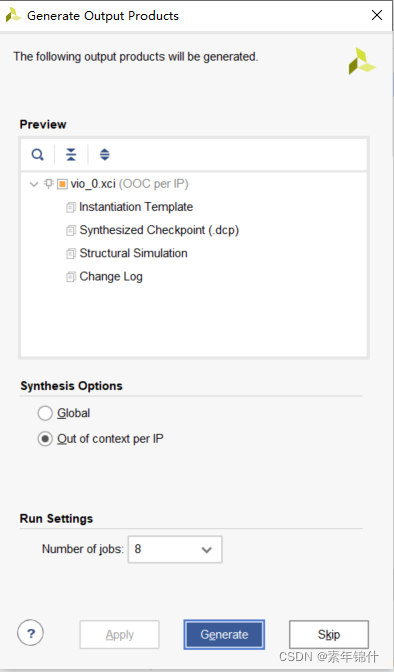Click the vio_0.xci IP icon
The width and height of the screenshot is (394, 672).
62,184
